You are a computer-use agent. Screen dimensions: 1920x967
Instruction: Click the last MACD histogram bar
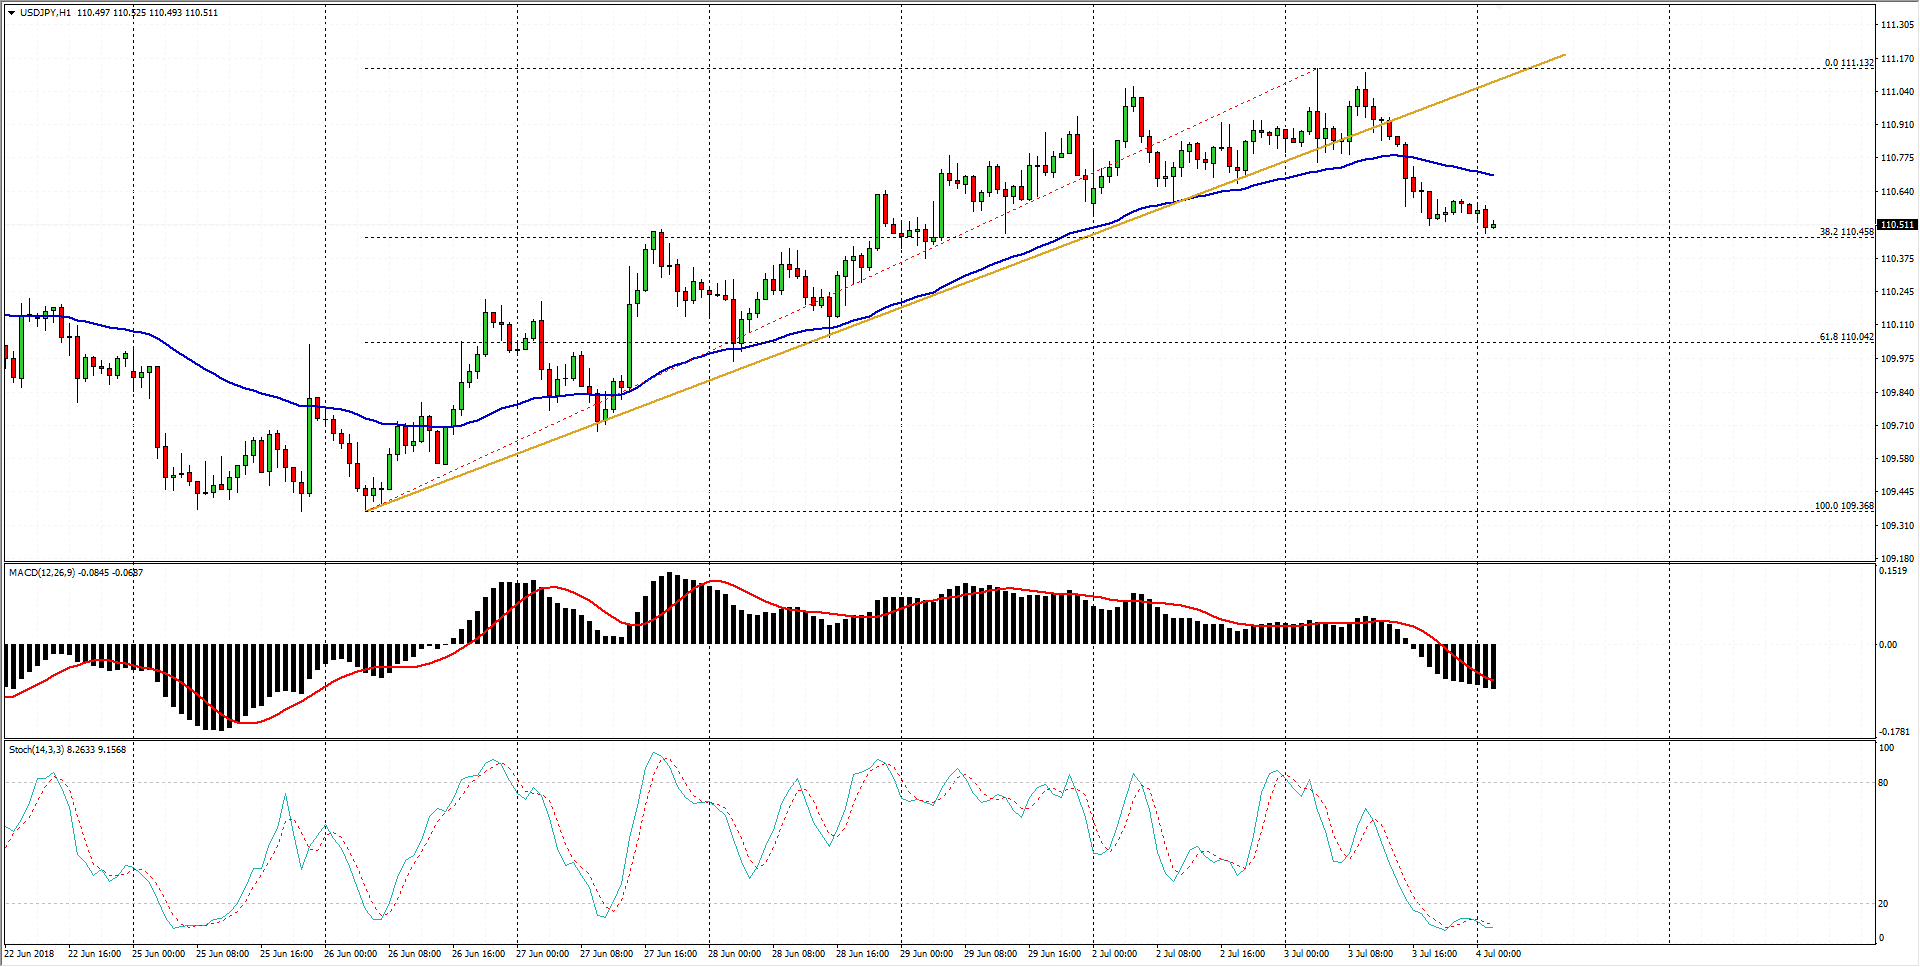[1493, 666]
